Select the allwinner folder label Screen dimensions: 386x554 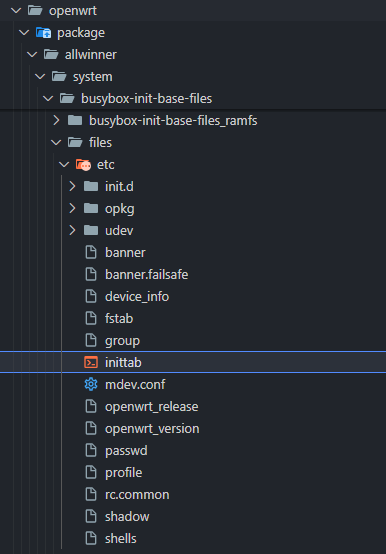(91, 54)
